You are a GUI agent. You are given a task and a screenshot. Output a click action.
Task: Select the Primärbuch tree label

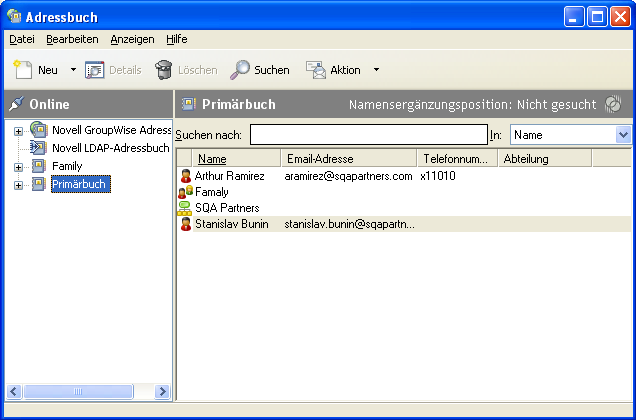tap(81, 184)
